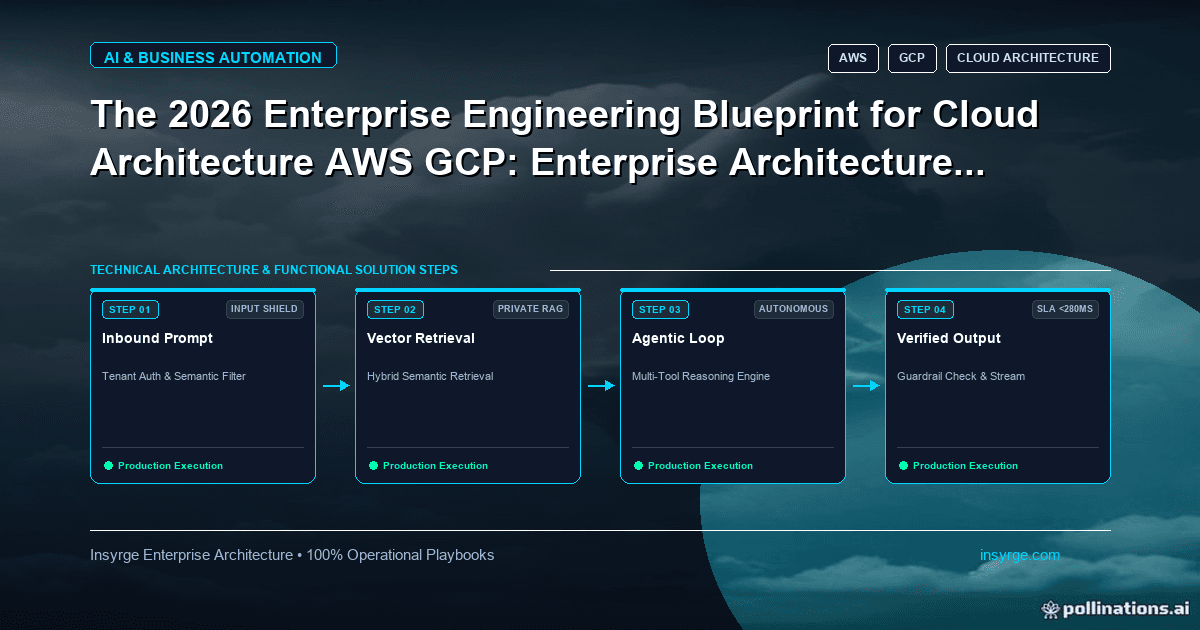The image size is (1200, 630).
Task: Click green status dot in Inbound Prompt card
Action: coord(108,466)
